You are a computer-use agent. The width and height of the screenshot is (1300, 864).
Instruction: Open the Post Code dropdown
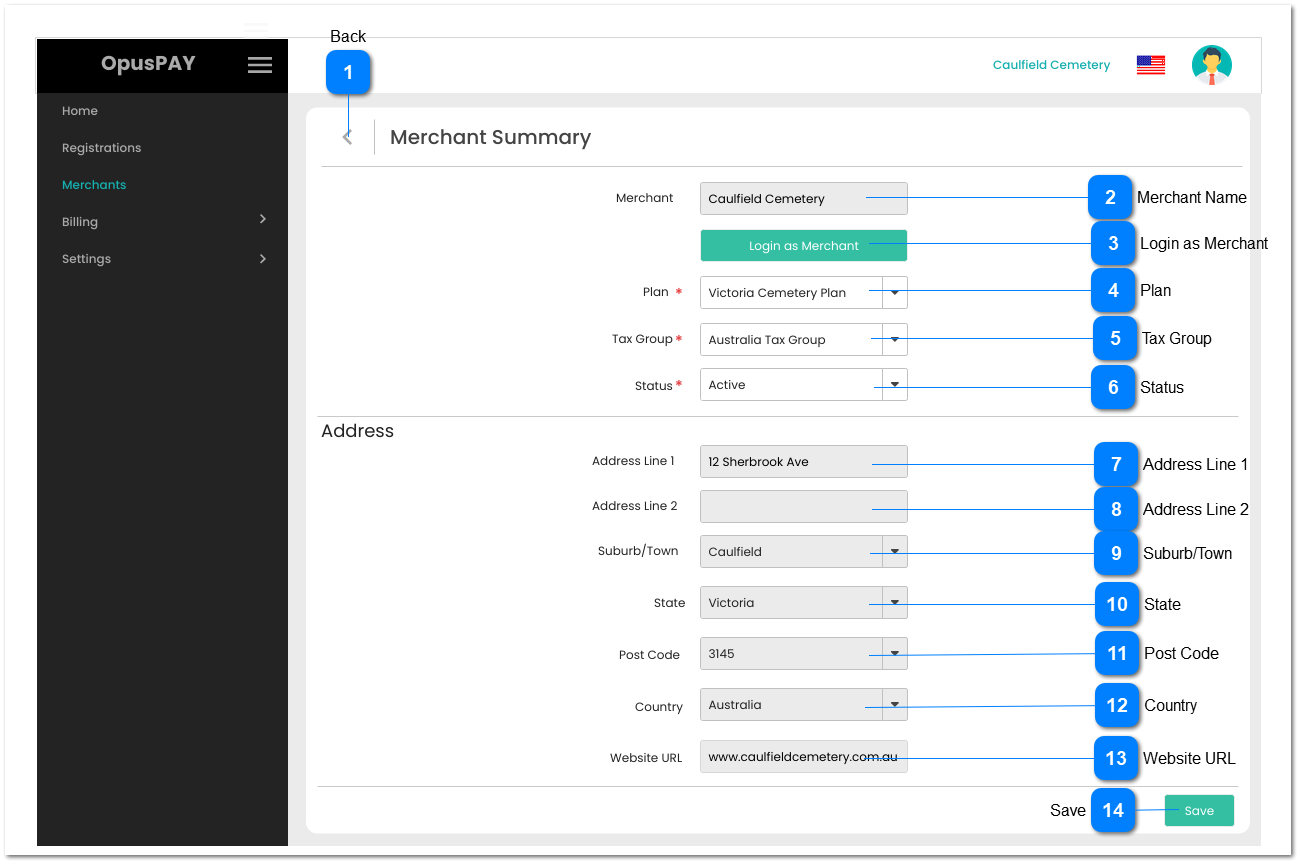tap(894, 654)
